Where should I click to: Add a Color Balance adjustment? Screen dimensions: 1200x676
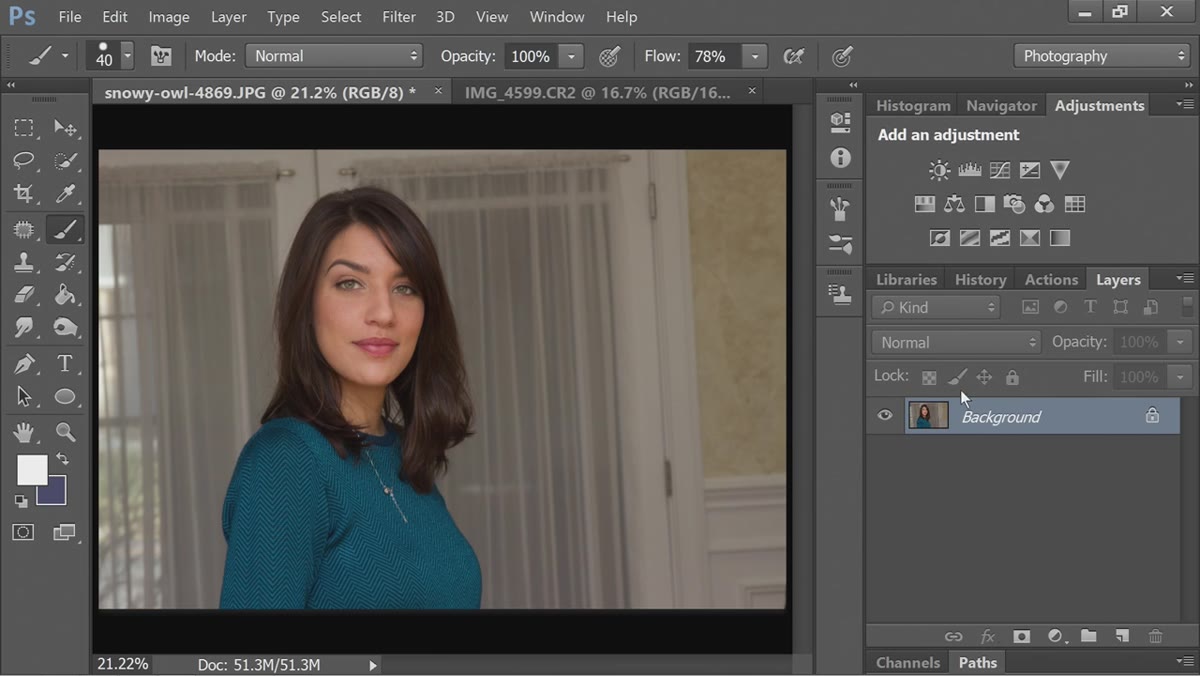(x=955, y=205)
